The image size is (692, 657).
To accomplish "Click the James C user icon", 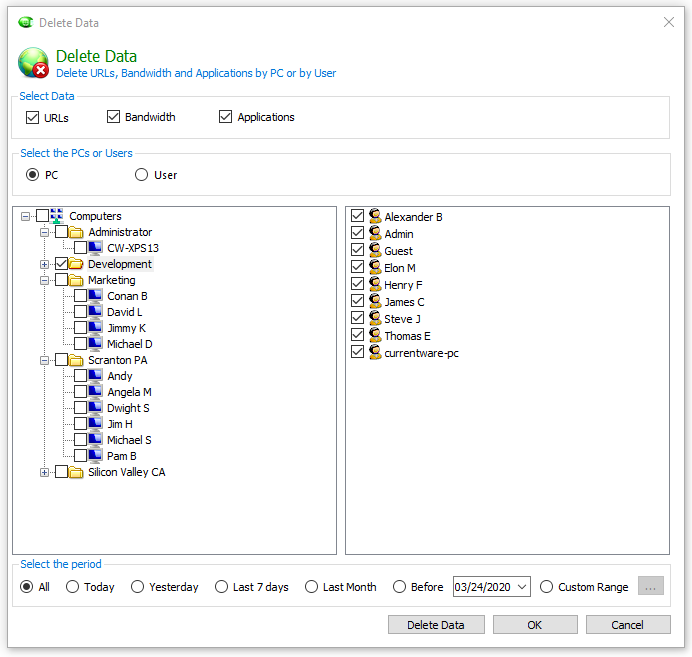I will [x=375, y=301].
